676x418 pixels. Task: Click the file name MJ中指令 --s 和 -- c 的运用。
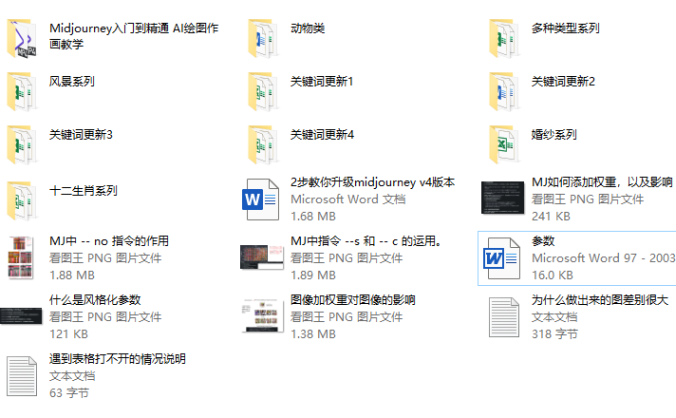[x=366, y=241]
